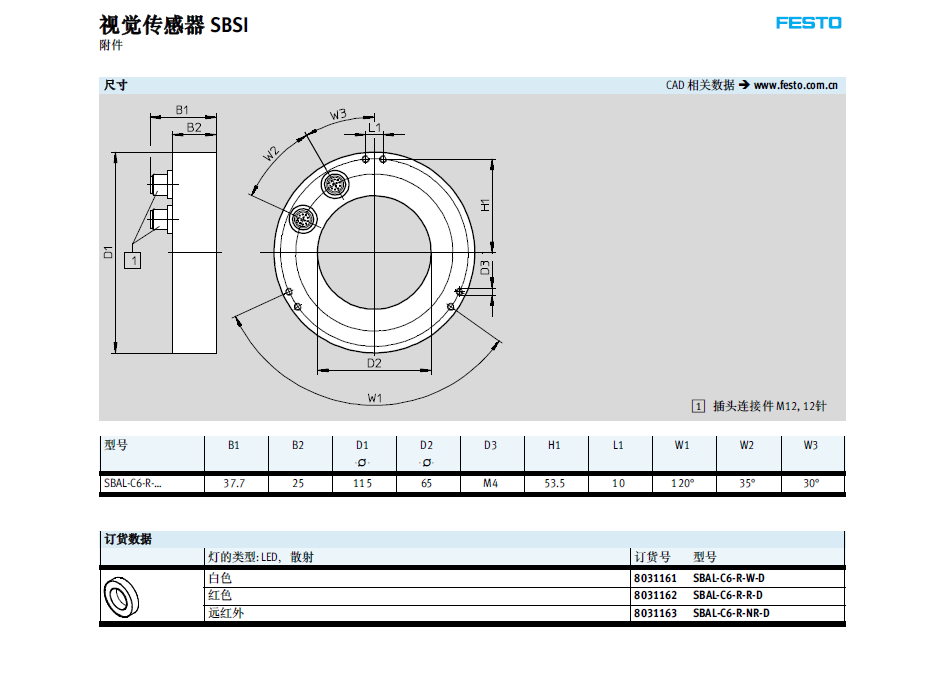Image resolution: width=934 pixels, height=674 pixels.
Task: Click dimension label D3 in the drawing
Action: click(485, 267)
